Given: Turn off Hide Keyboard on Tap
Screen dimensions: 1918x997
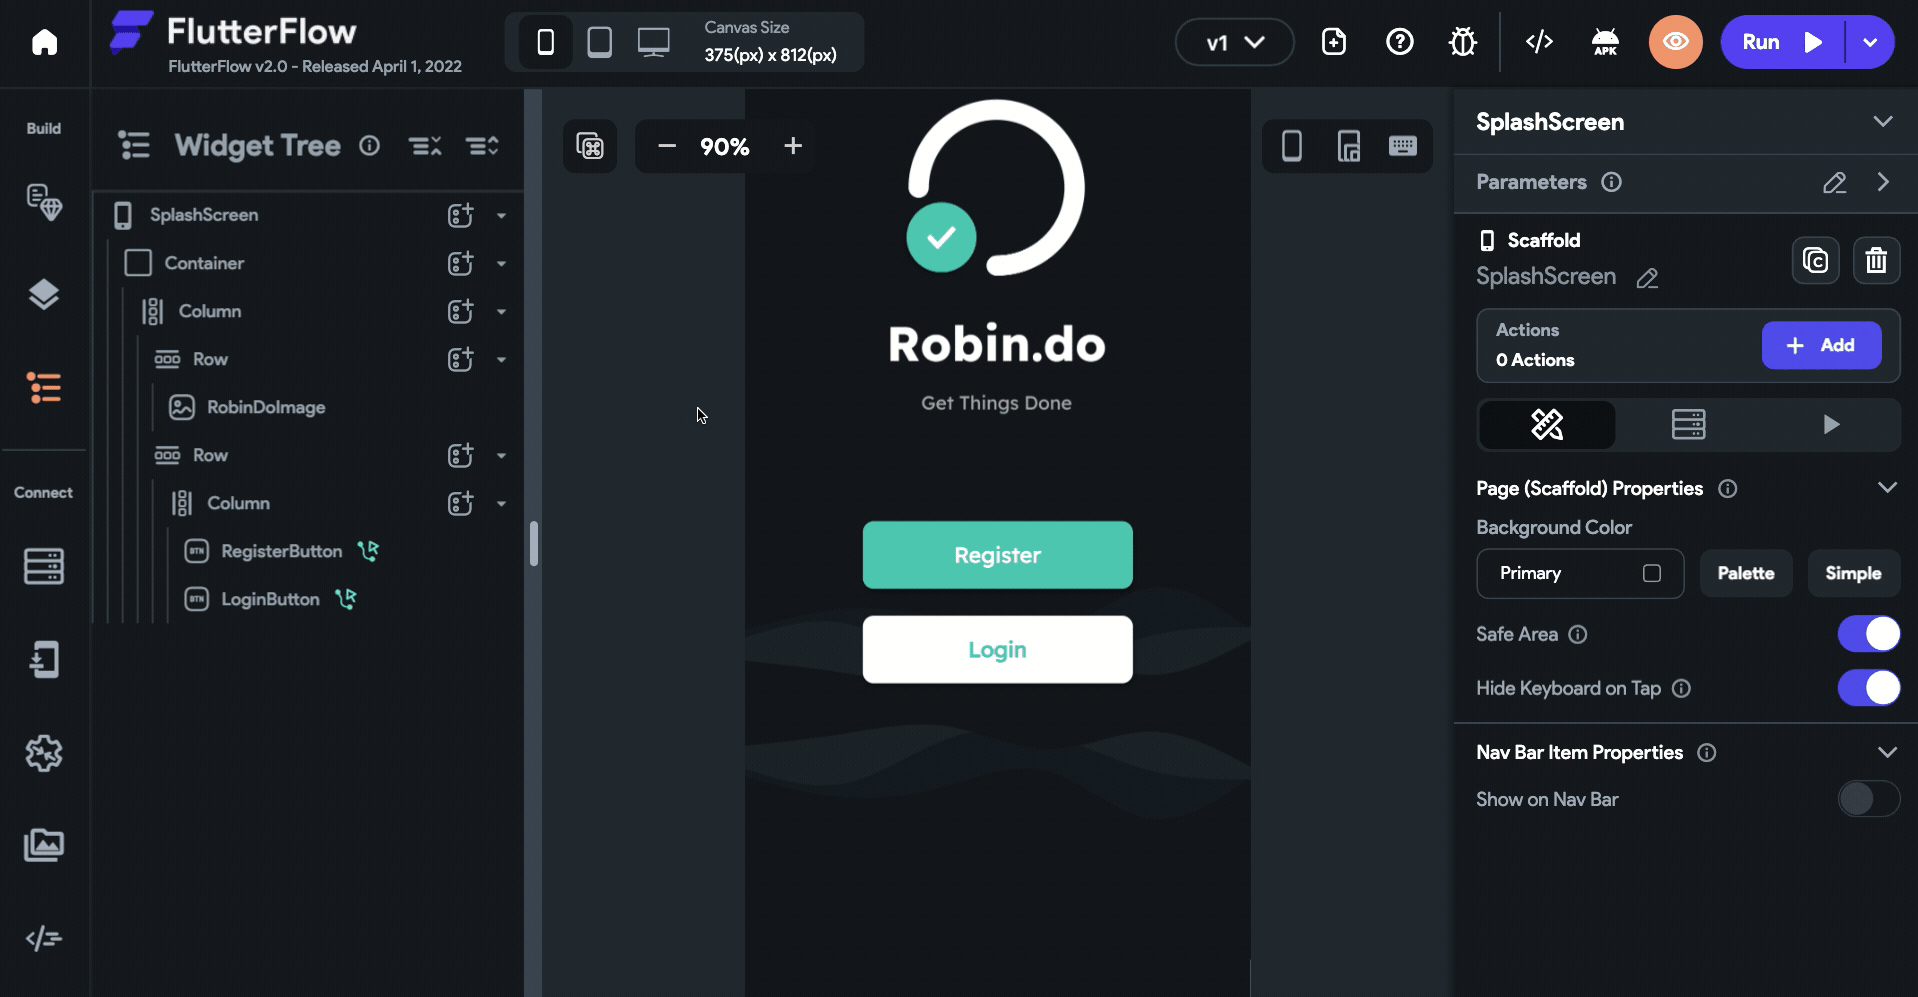Looking at the screenshot, I should pyautogui.click(x=1868, y=688).
